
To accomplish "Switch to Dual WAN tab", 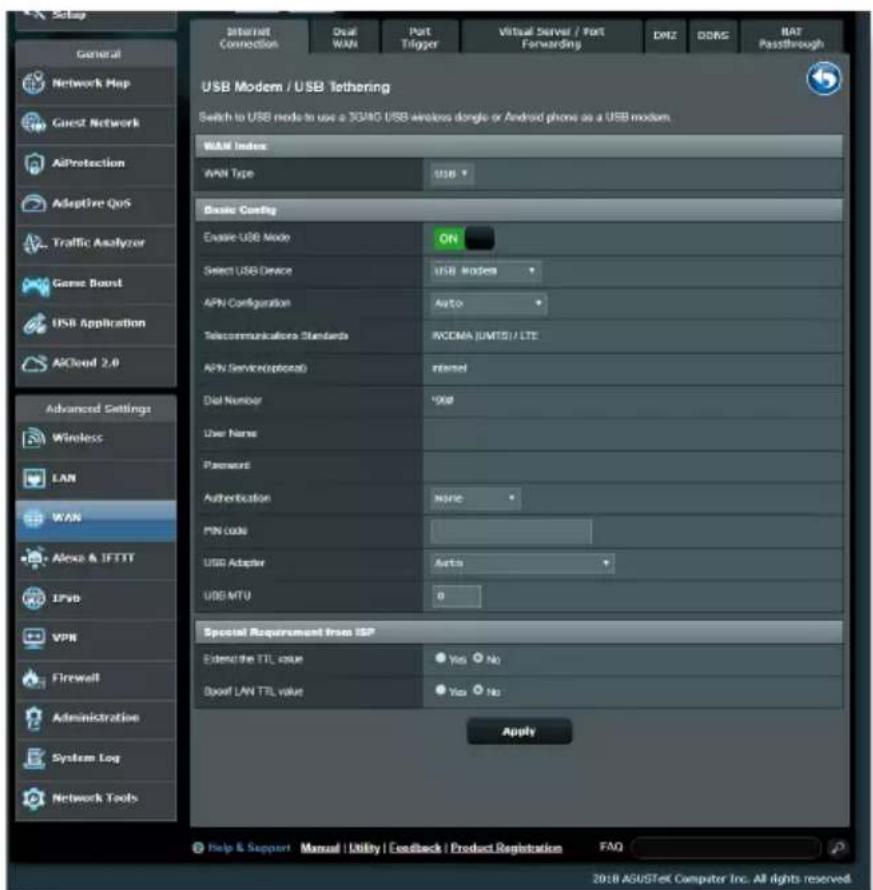I will (345, 37).
